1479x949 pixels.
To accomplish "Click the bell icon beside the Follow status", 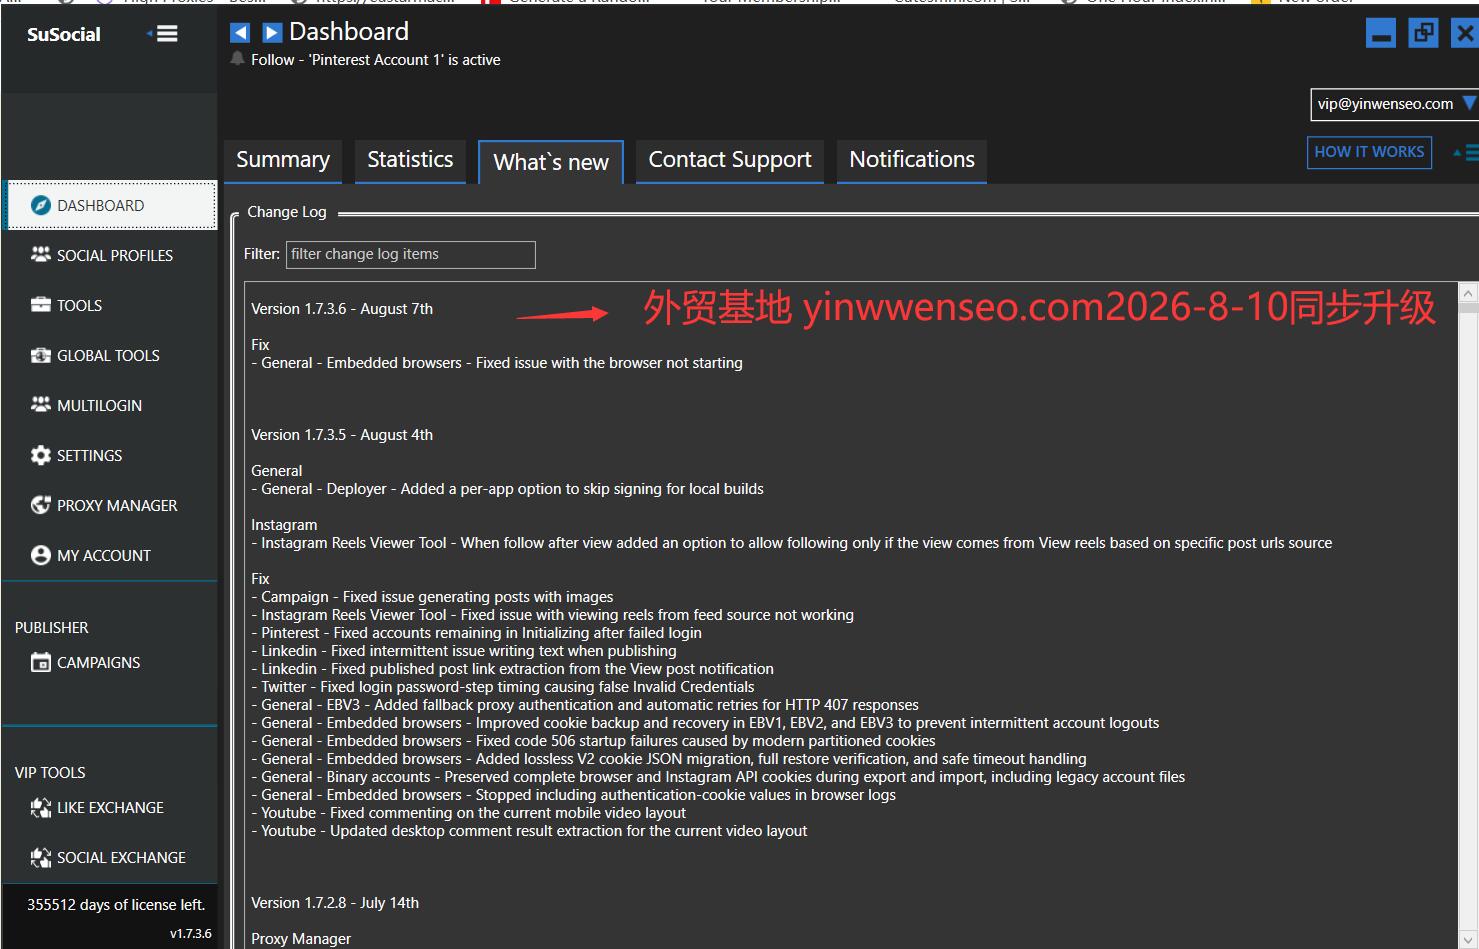I will coord(237,59).
